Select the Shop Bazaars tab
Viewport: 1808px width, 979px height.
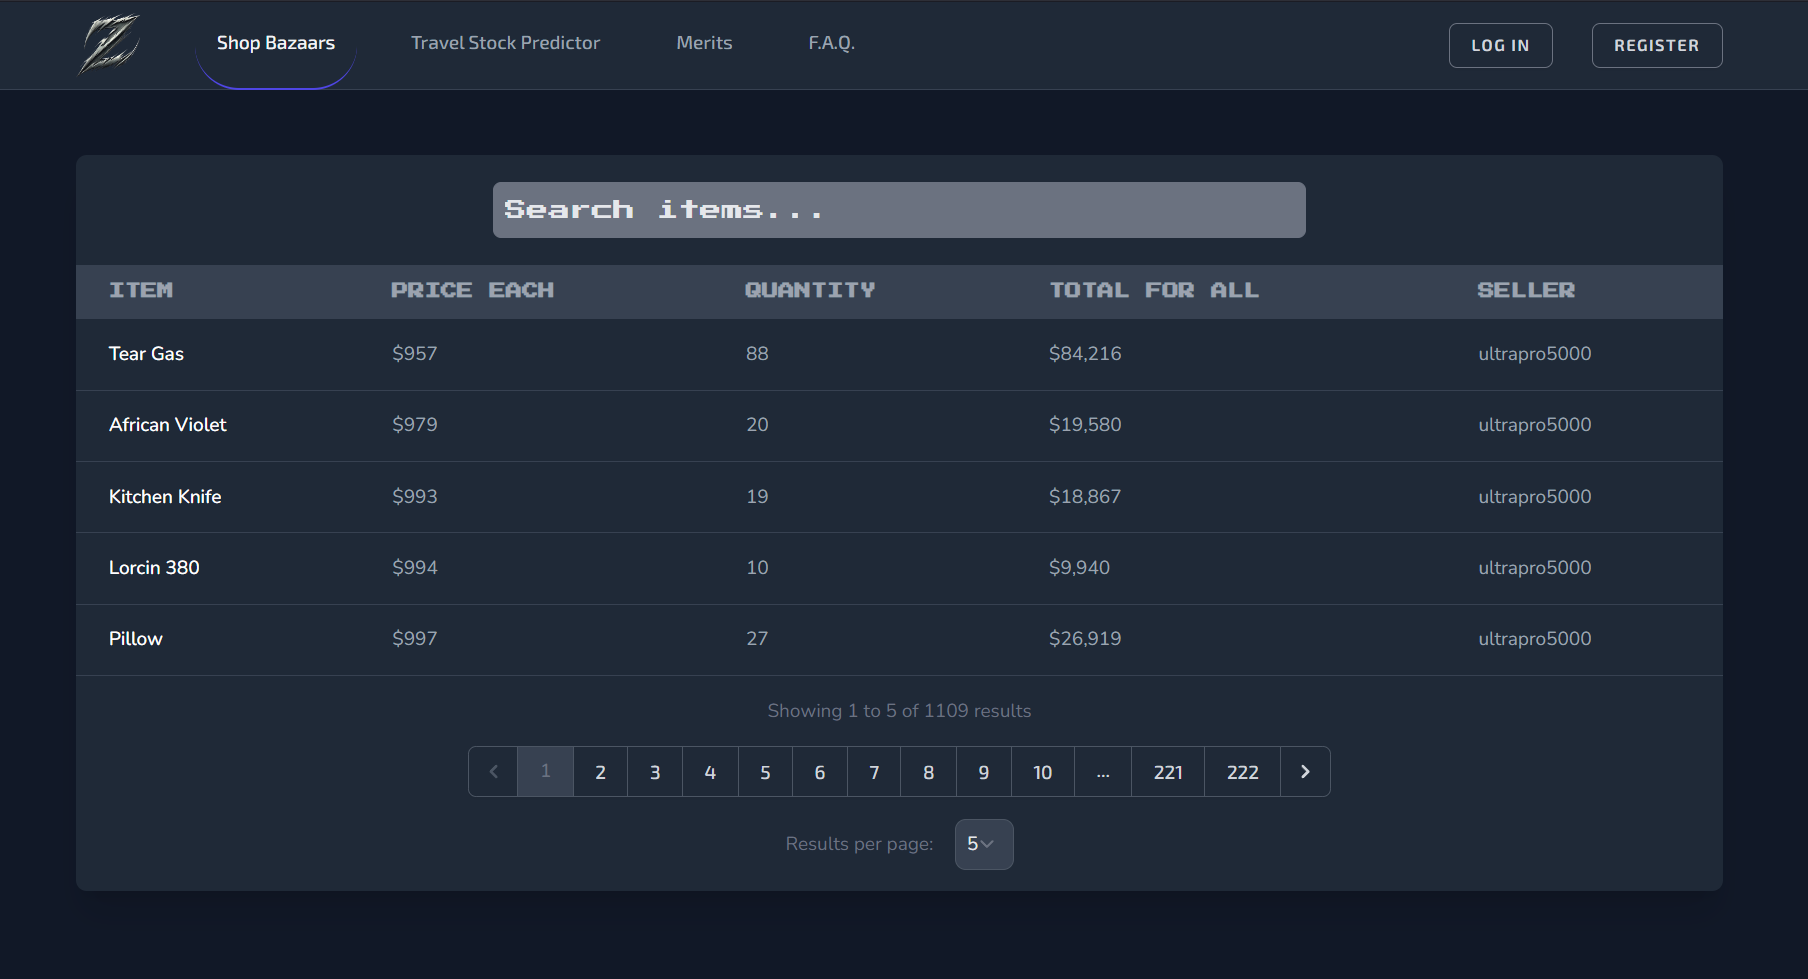click(276, 43)
